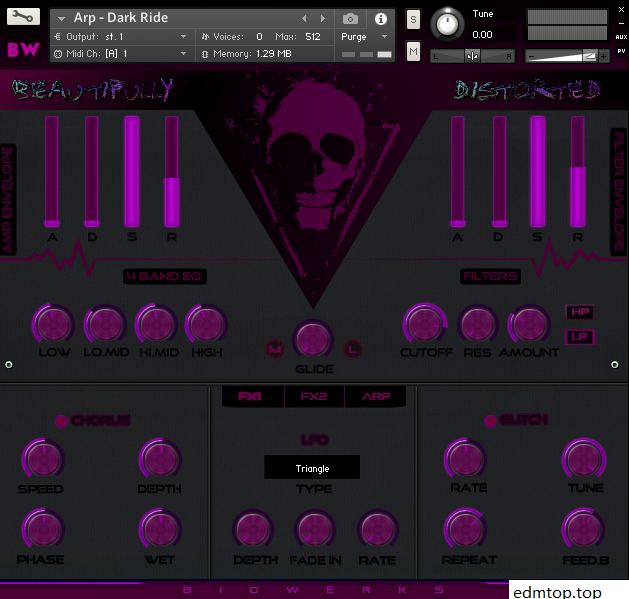Toggle the Chorus power button

pos(61,421)
